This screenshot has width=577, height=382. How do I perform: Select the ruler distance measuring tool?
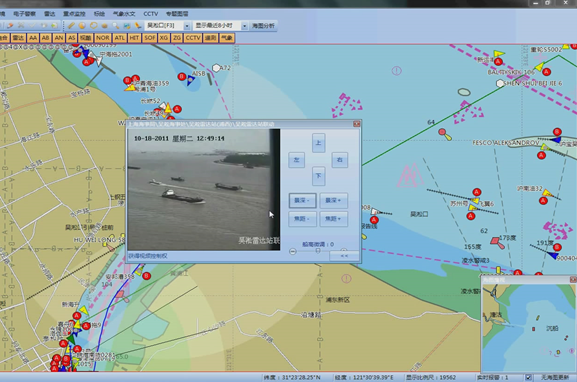point(71,25)
